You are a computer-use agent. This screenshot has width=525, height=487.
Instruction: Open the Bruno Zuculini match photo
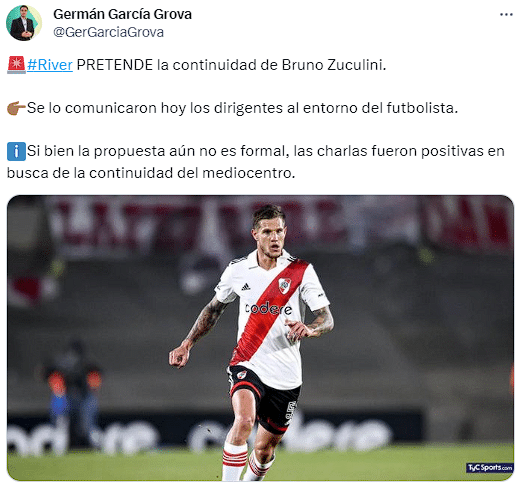click(260, 338)
